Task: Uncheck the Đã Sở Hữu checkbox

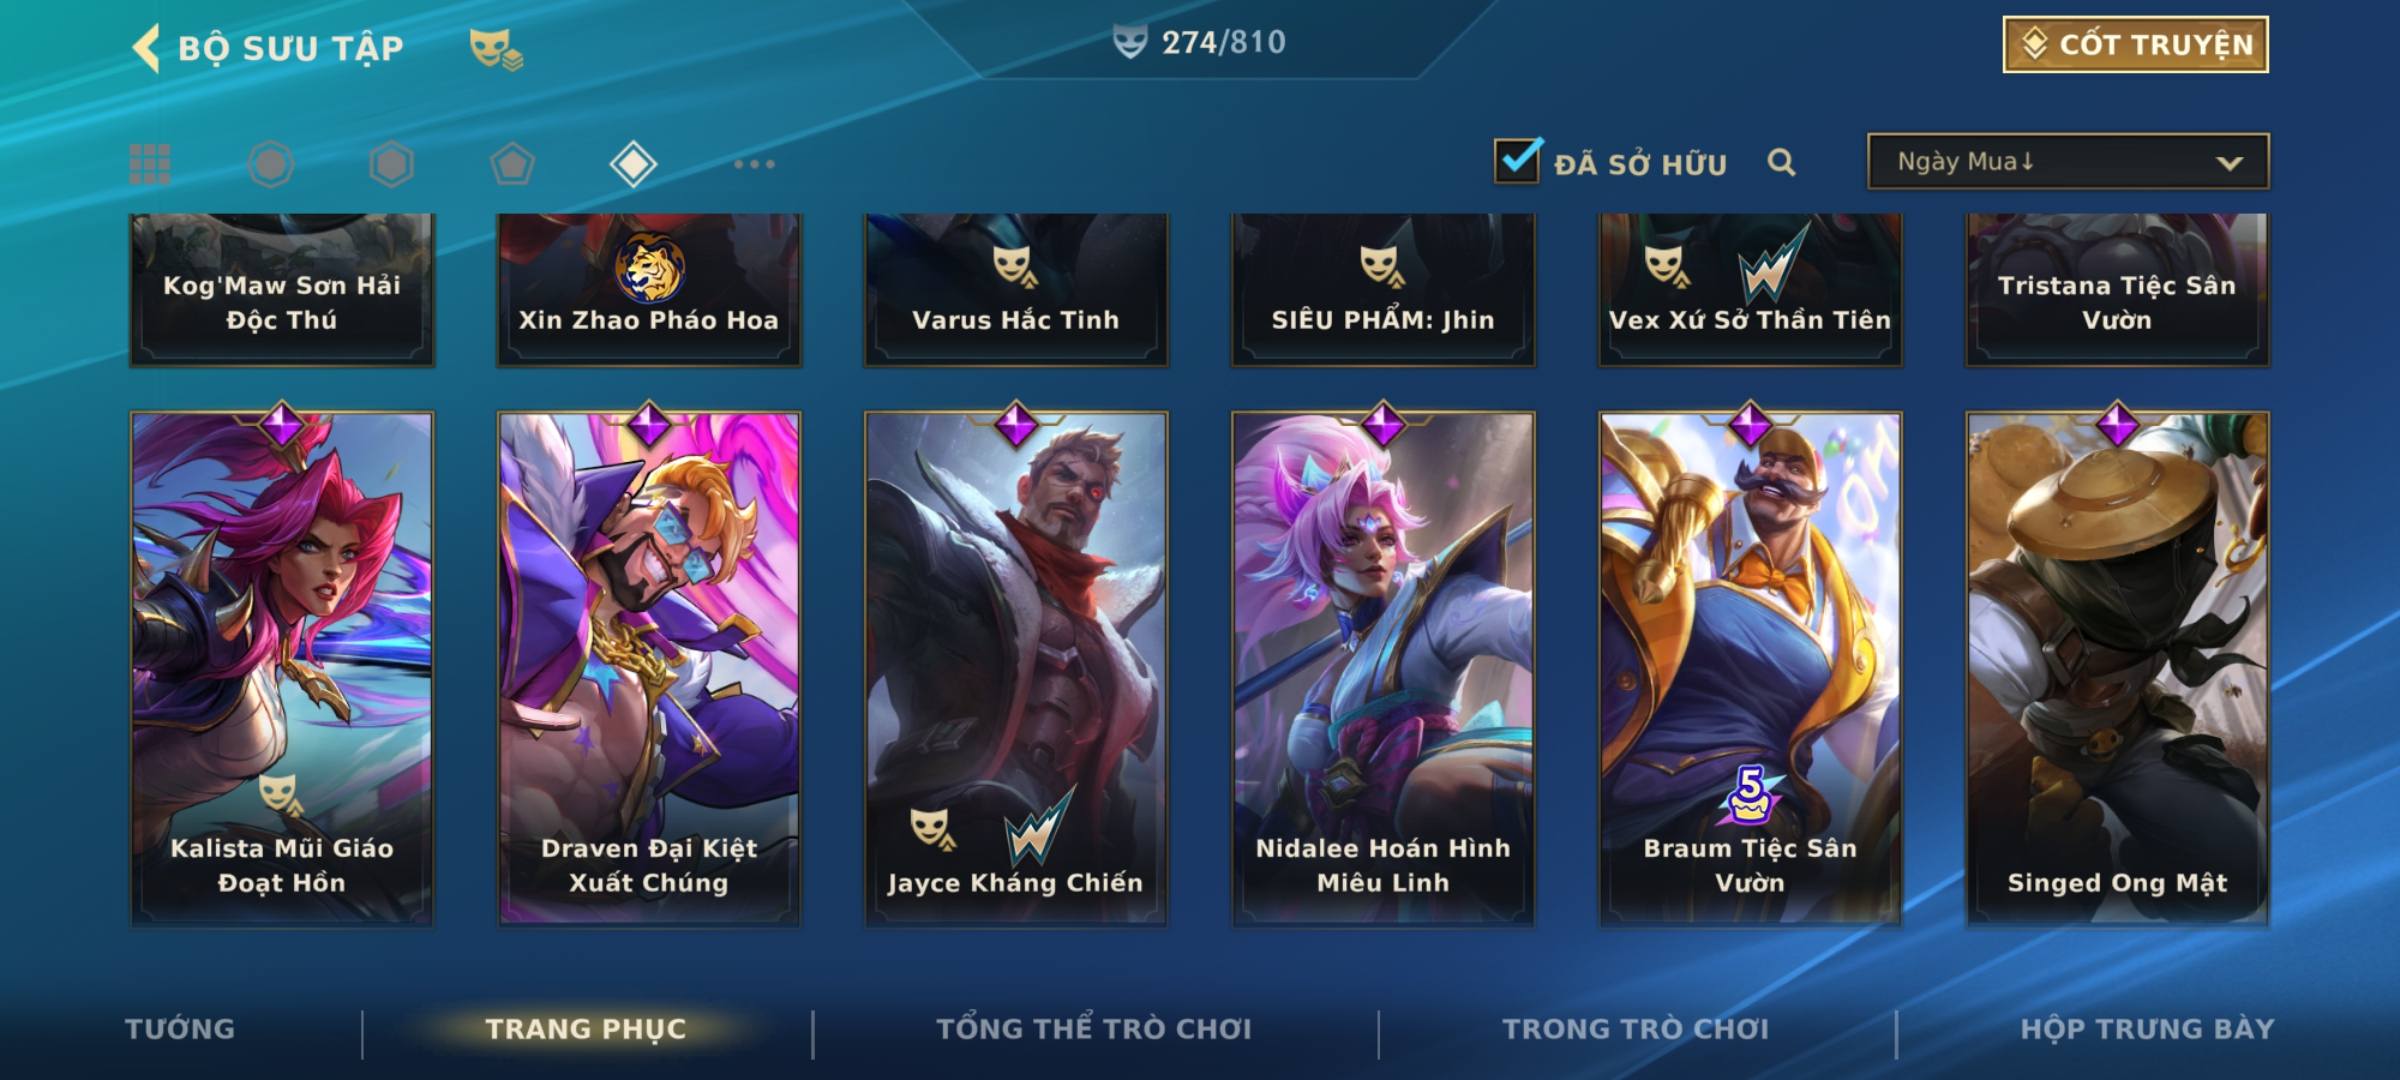Action: click(1517, 160)
